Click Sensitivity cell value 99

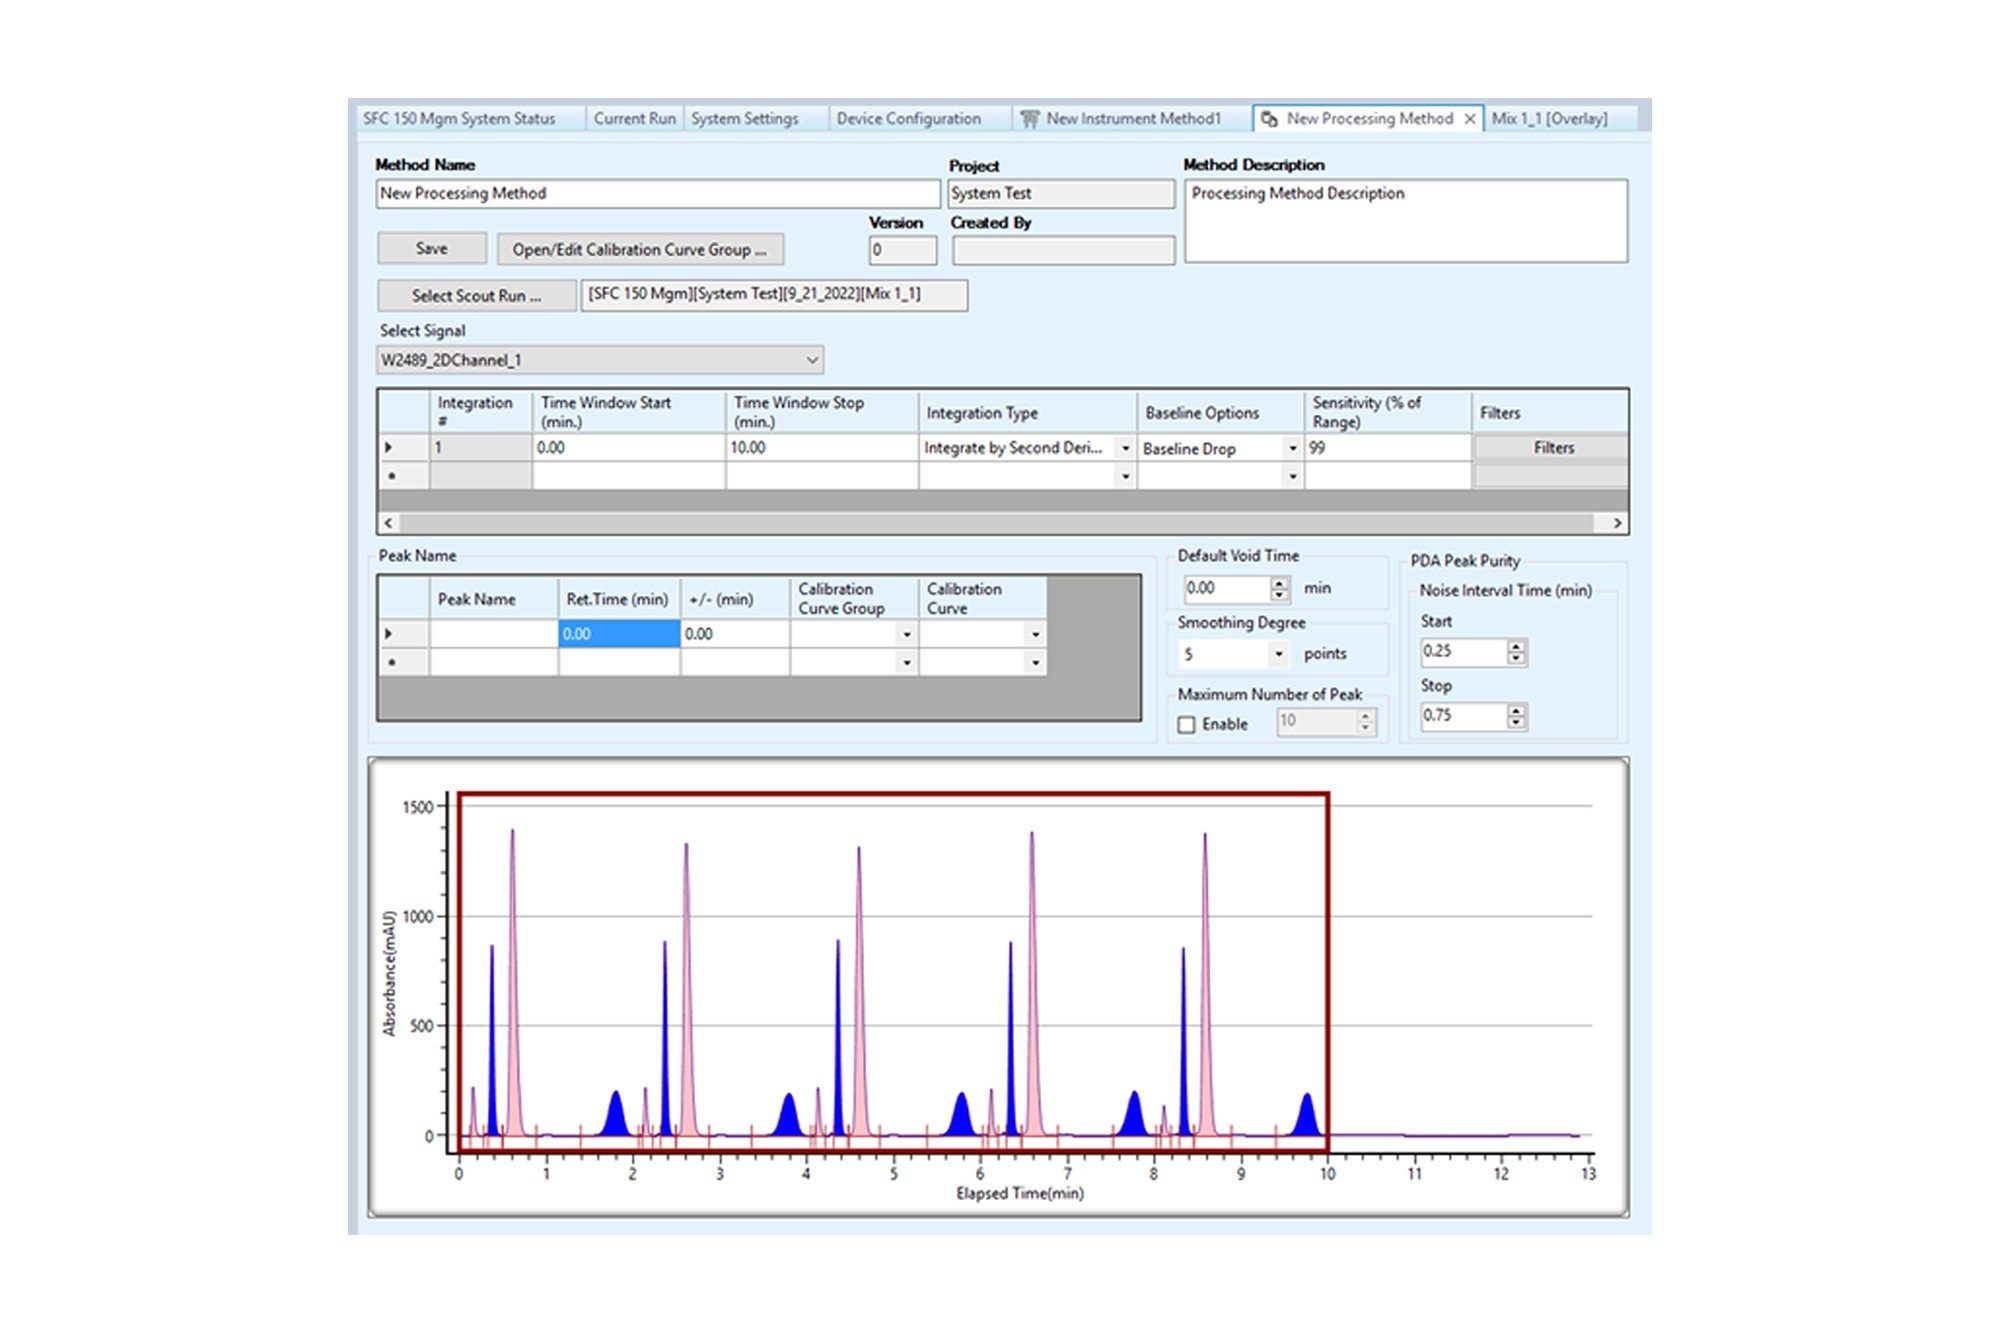pos(1388,448)
